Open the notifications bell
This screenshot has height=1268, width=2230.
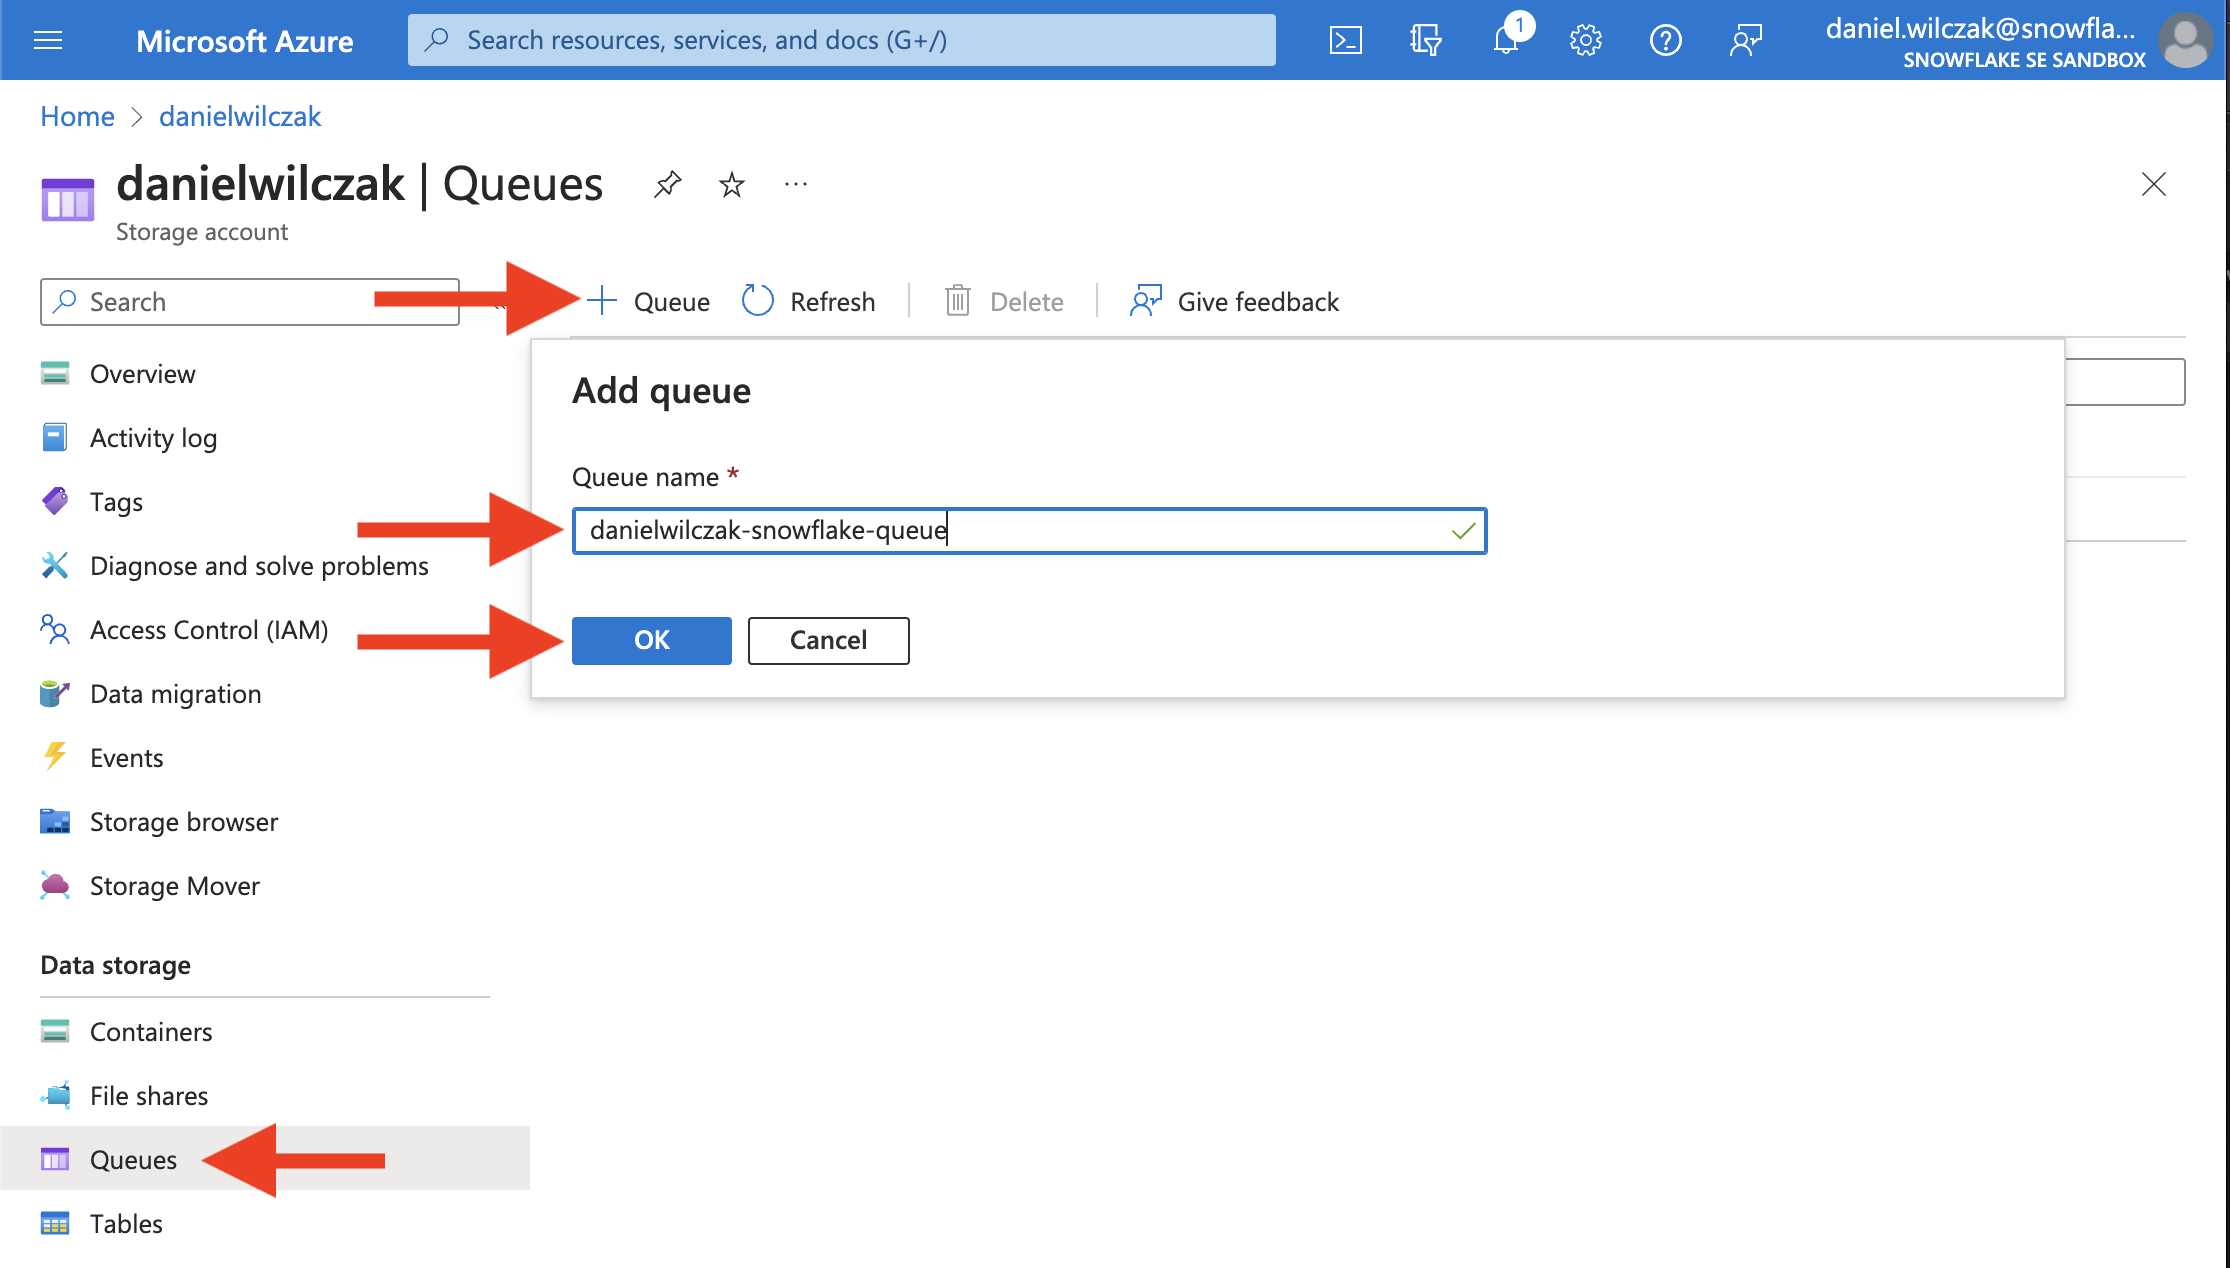point(1506,40)
